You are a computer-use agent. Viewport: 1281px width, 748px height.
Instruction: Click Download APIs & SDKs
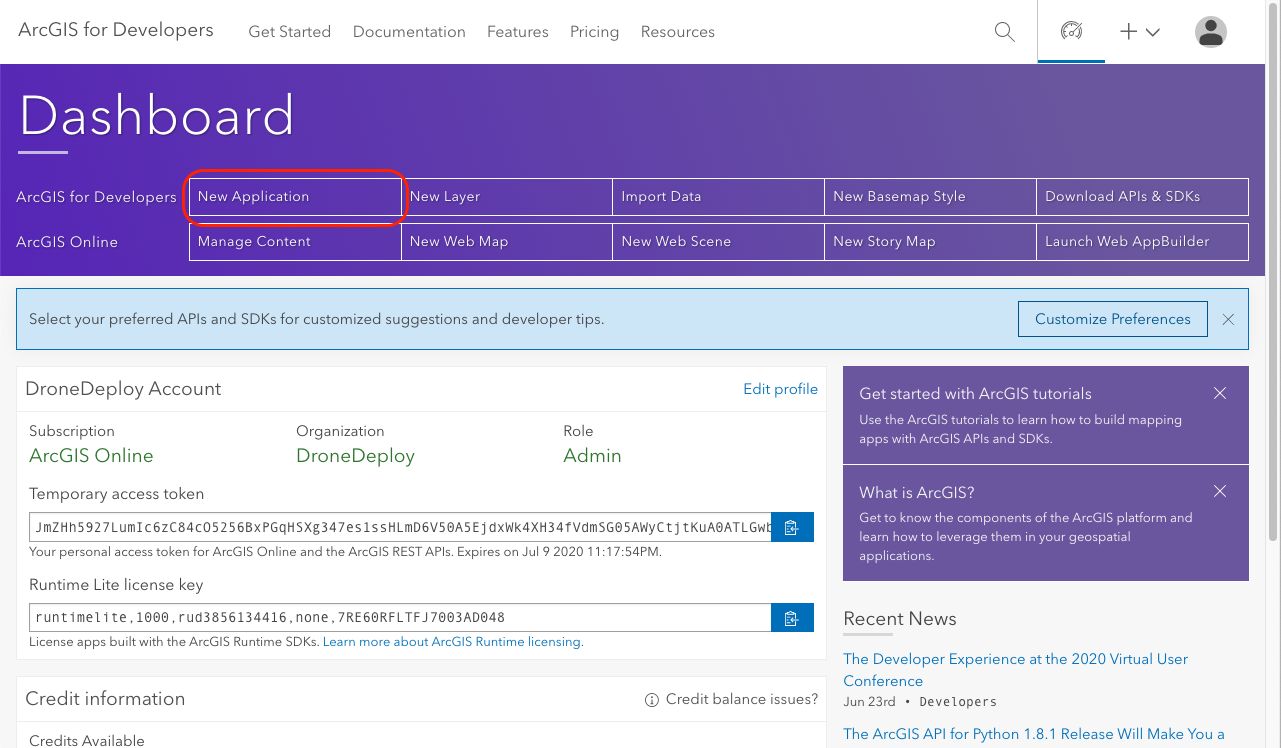tap(1143, 197)
